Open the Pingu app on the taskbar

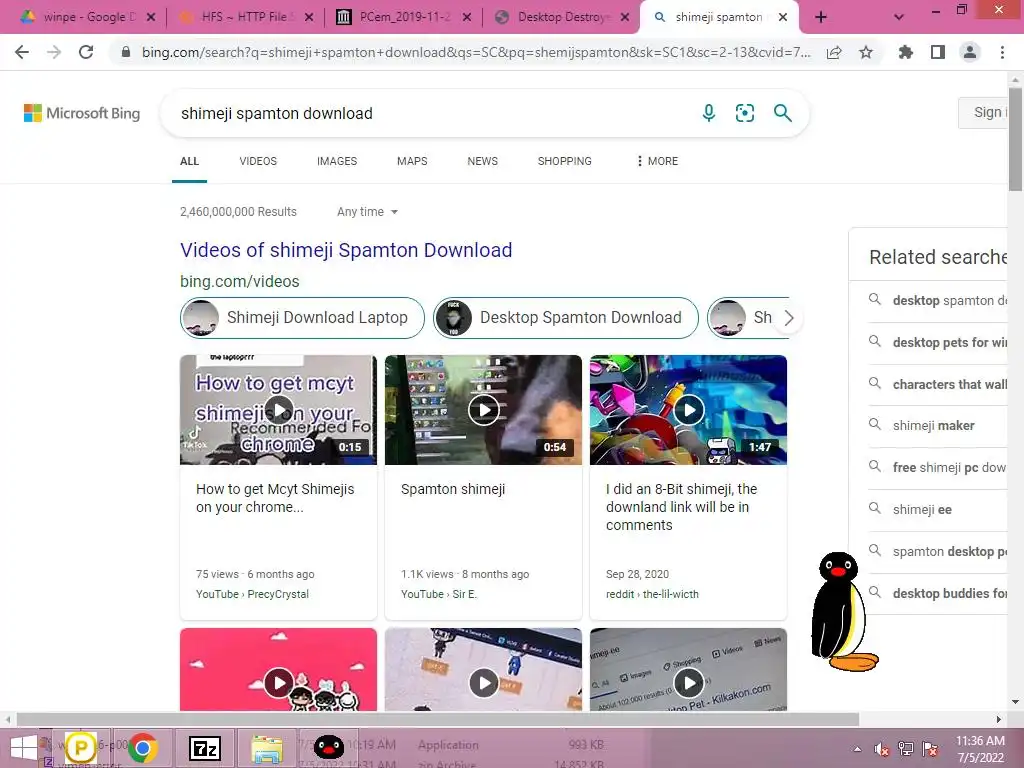tap(328, 748)
